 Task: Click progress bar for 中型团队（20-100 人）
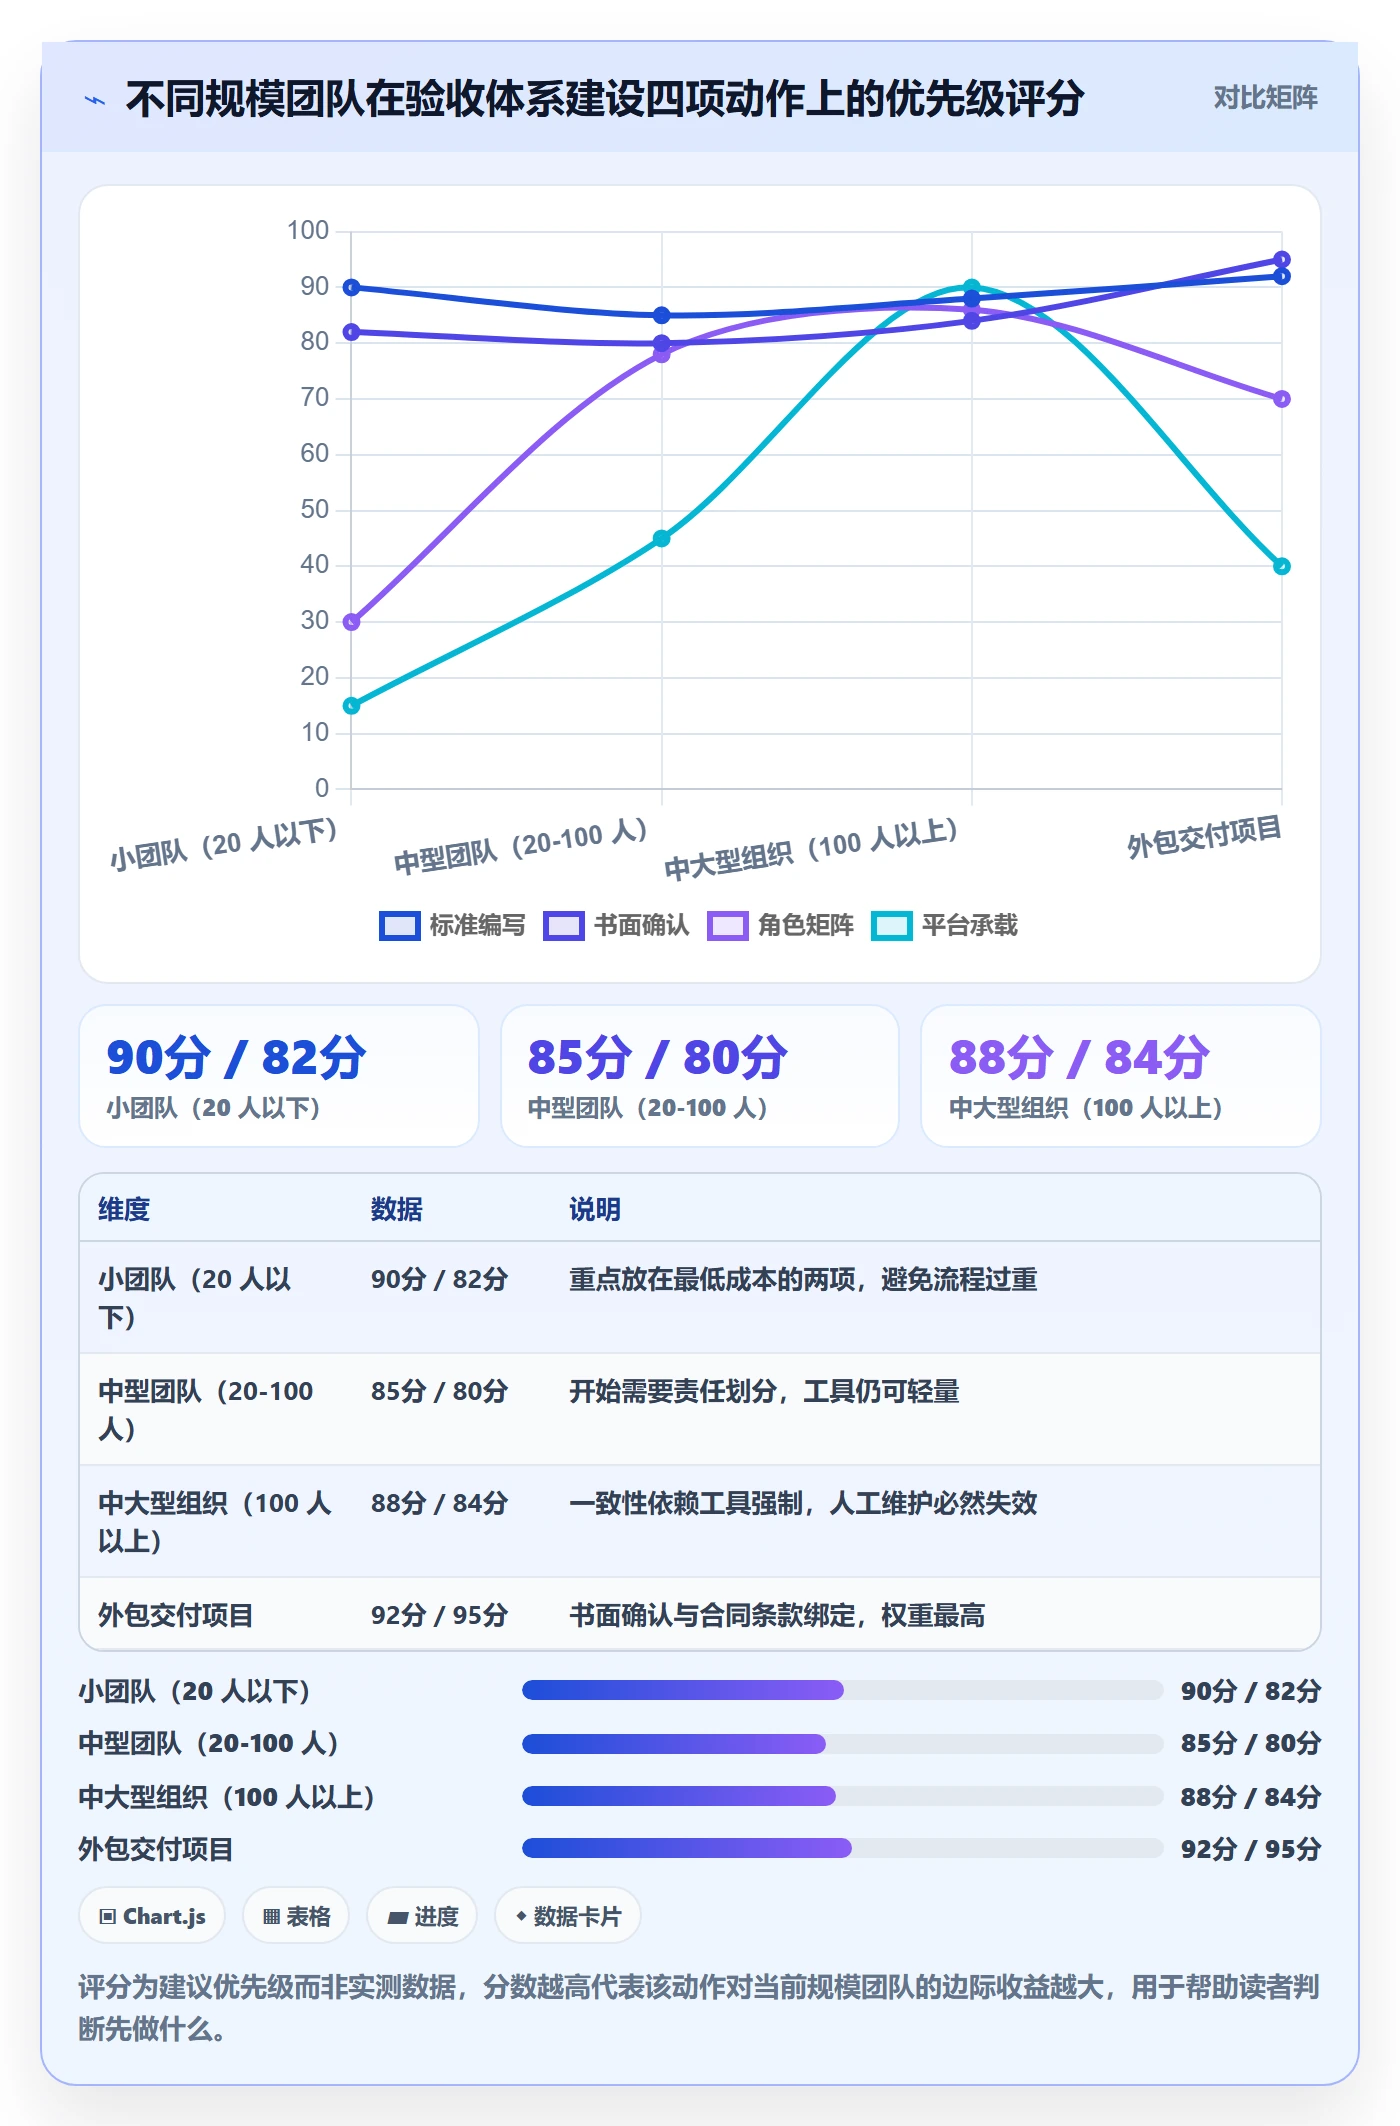(x=842, y=1743)
